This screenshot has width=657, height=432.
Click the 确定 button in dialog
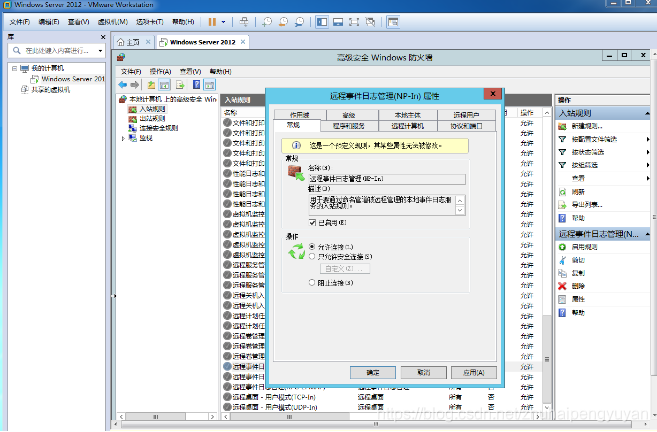pyautogui.click(x=373, y=372)
